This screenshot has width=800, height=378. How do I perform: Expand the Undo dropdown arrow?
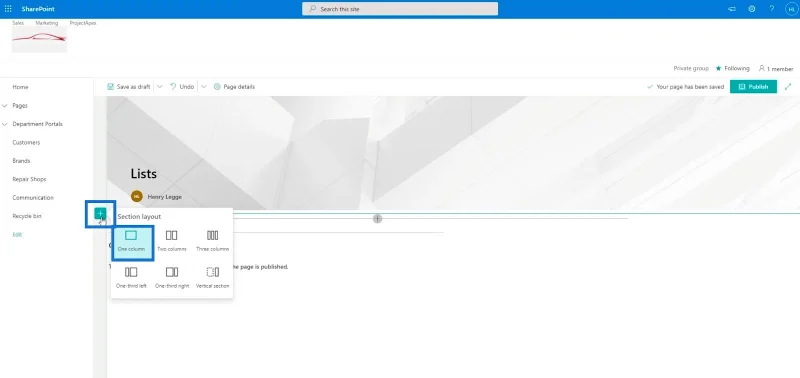(204, 87)
